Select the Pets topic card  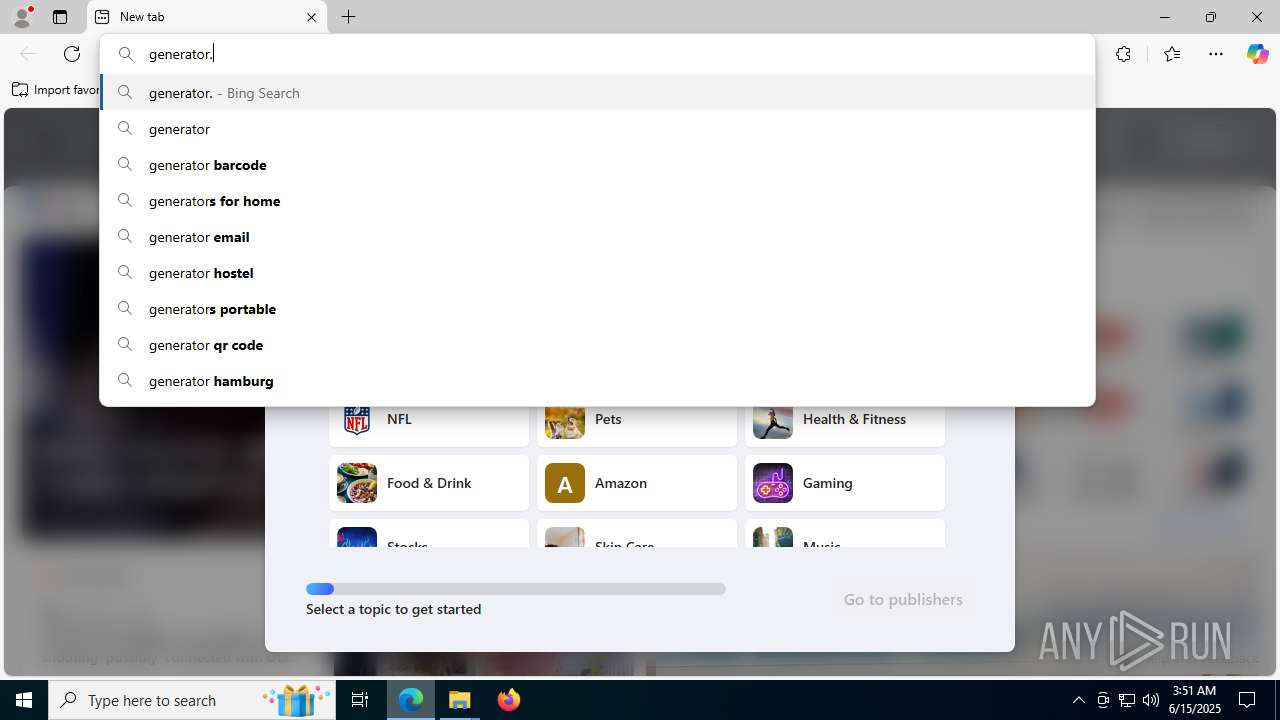(637, 425)
